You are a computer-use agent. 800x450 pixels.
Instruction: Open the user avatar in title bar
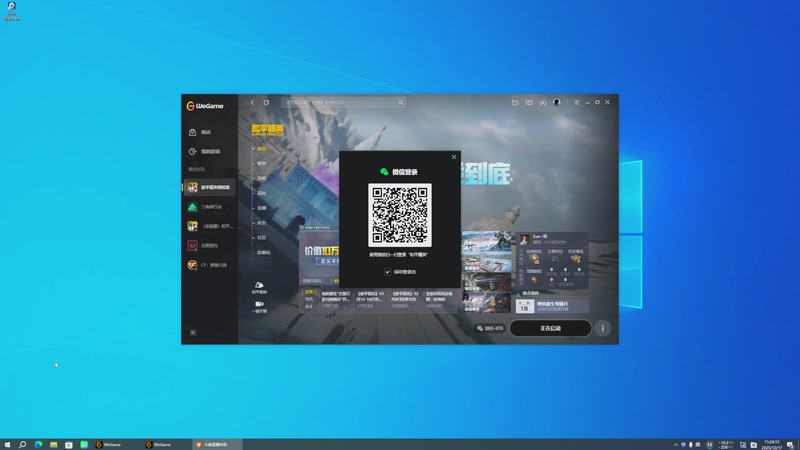[x=557, y=102]
